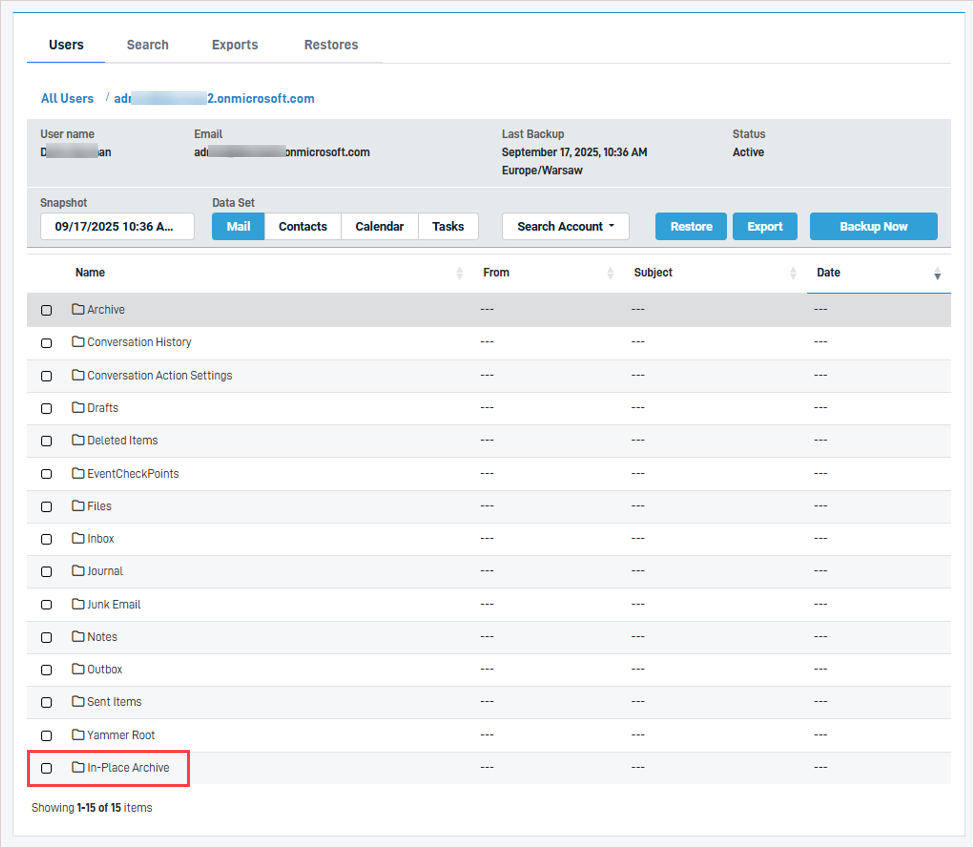Viewport: 974px width, 848px height.
Task: Open the Inbox folder icon
Action: point(78,538)
